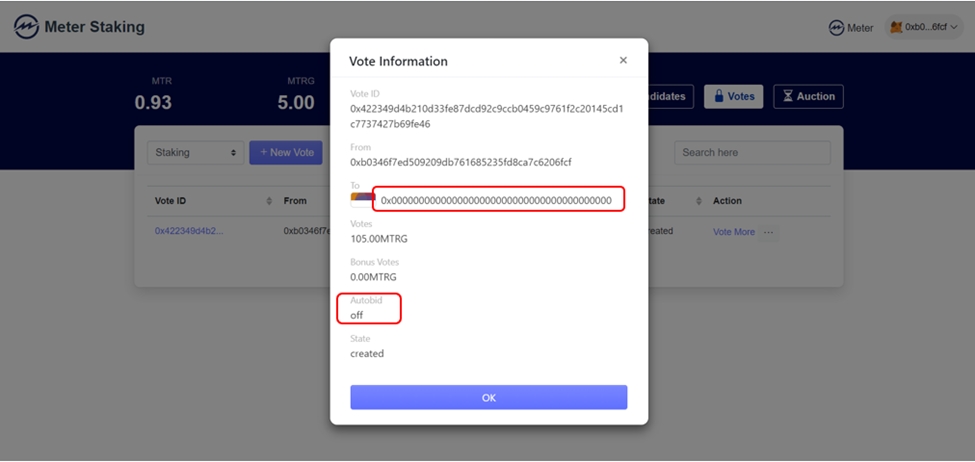Open the partially hidden Candidates tab
975x462 pixels.
pos(670,96)
